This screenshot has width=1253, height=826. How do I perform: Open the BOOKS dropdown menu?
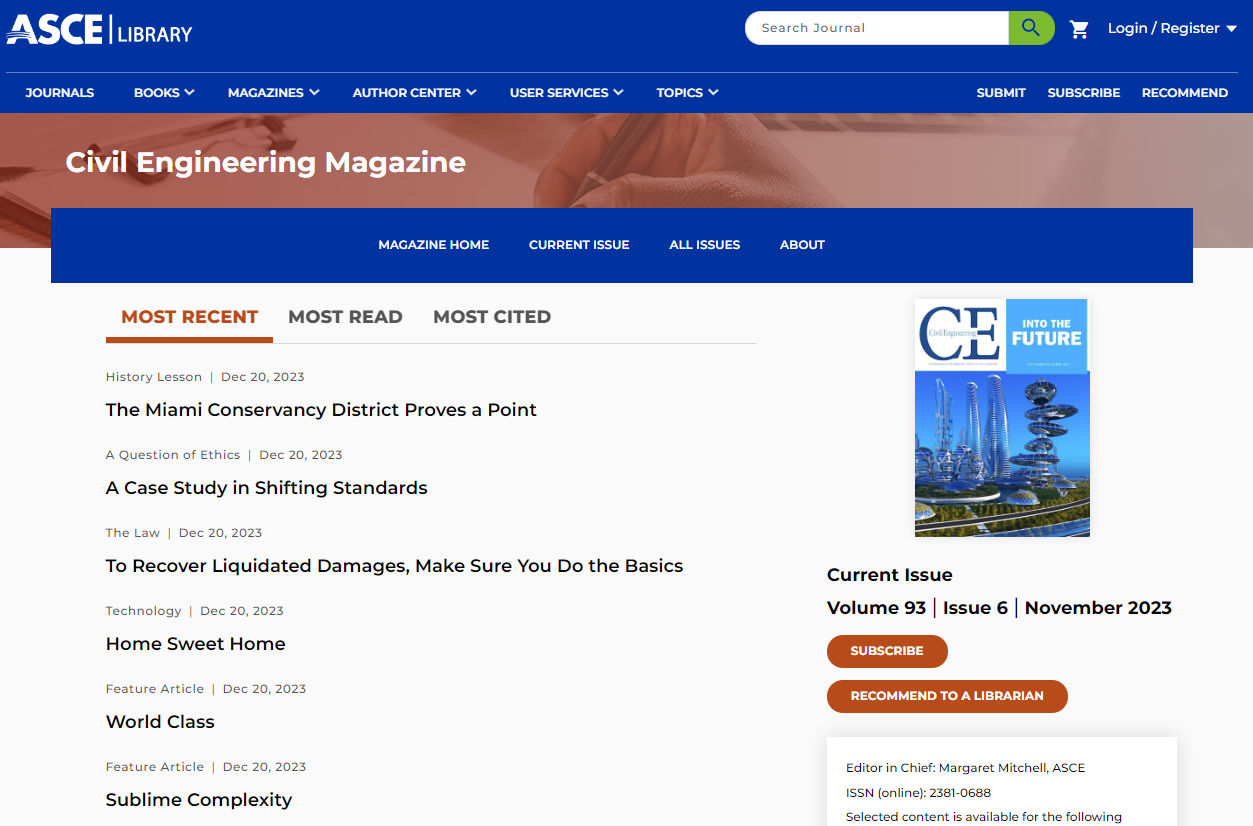pos(163,92)
